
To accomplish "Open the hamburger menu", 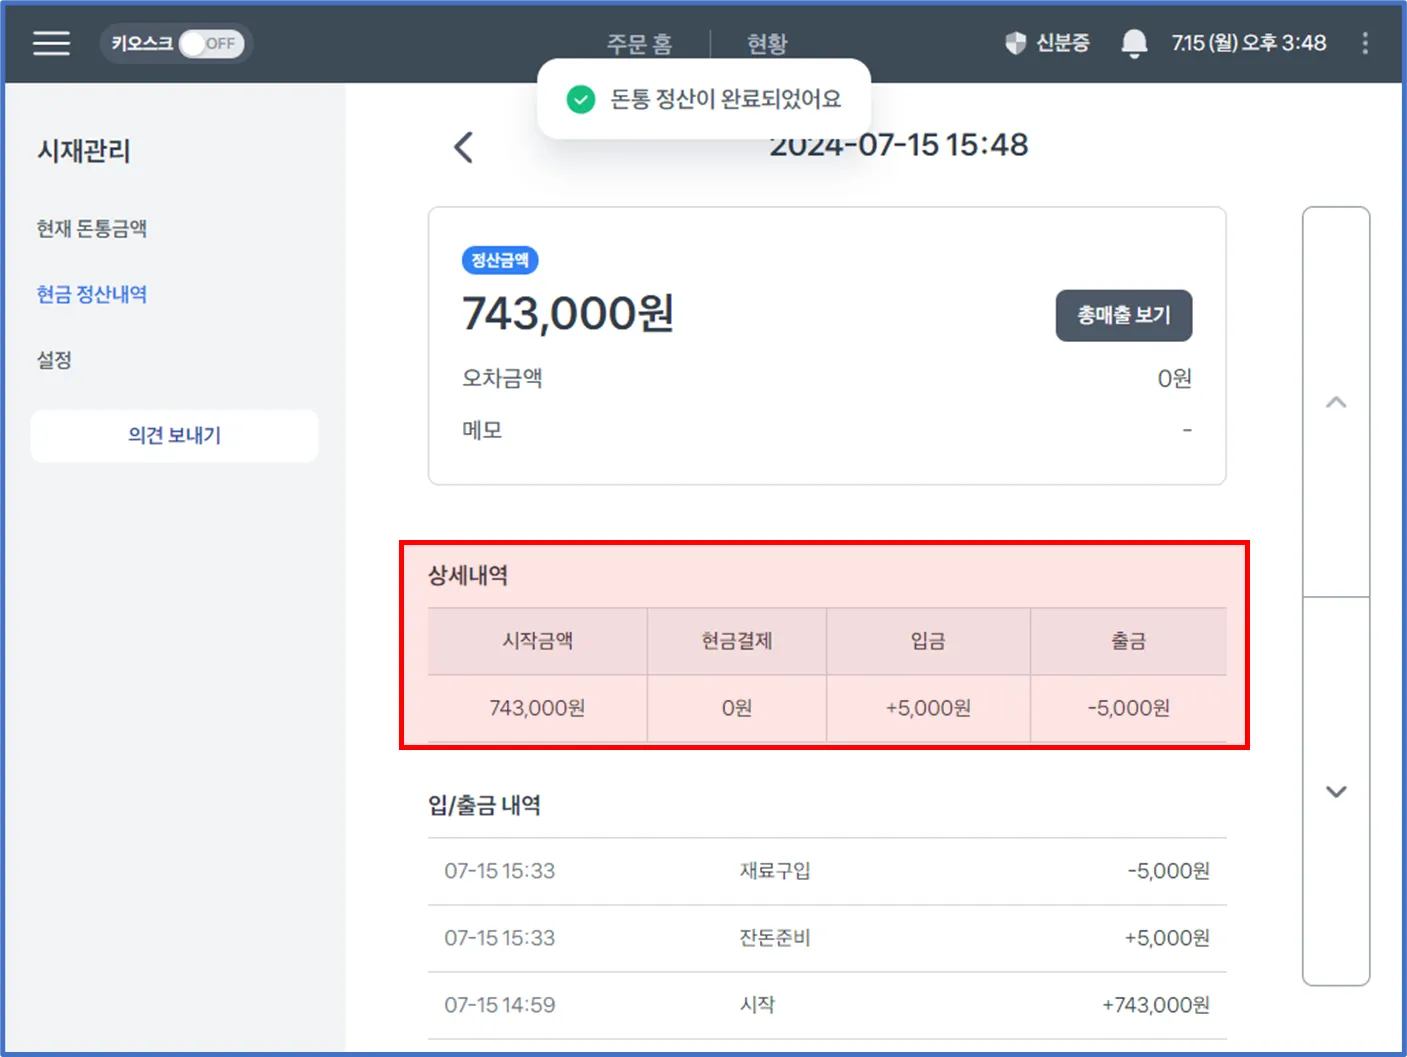I will click(x=51, y=43).
